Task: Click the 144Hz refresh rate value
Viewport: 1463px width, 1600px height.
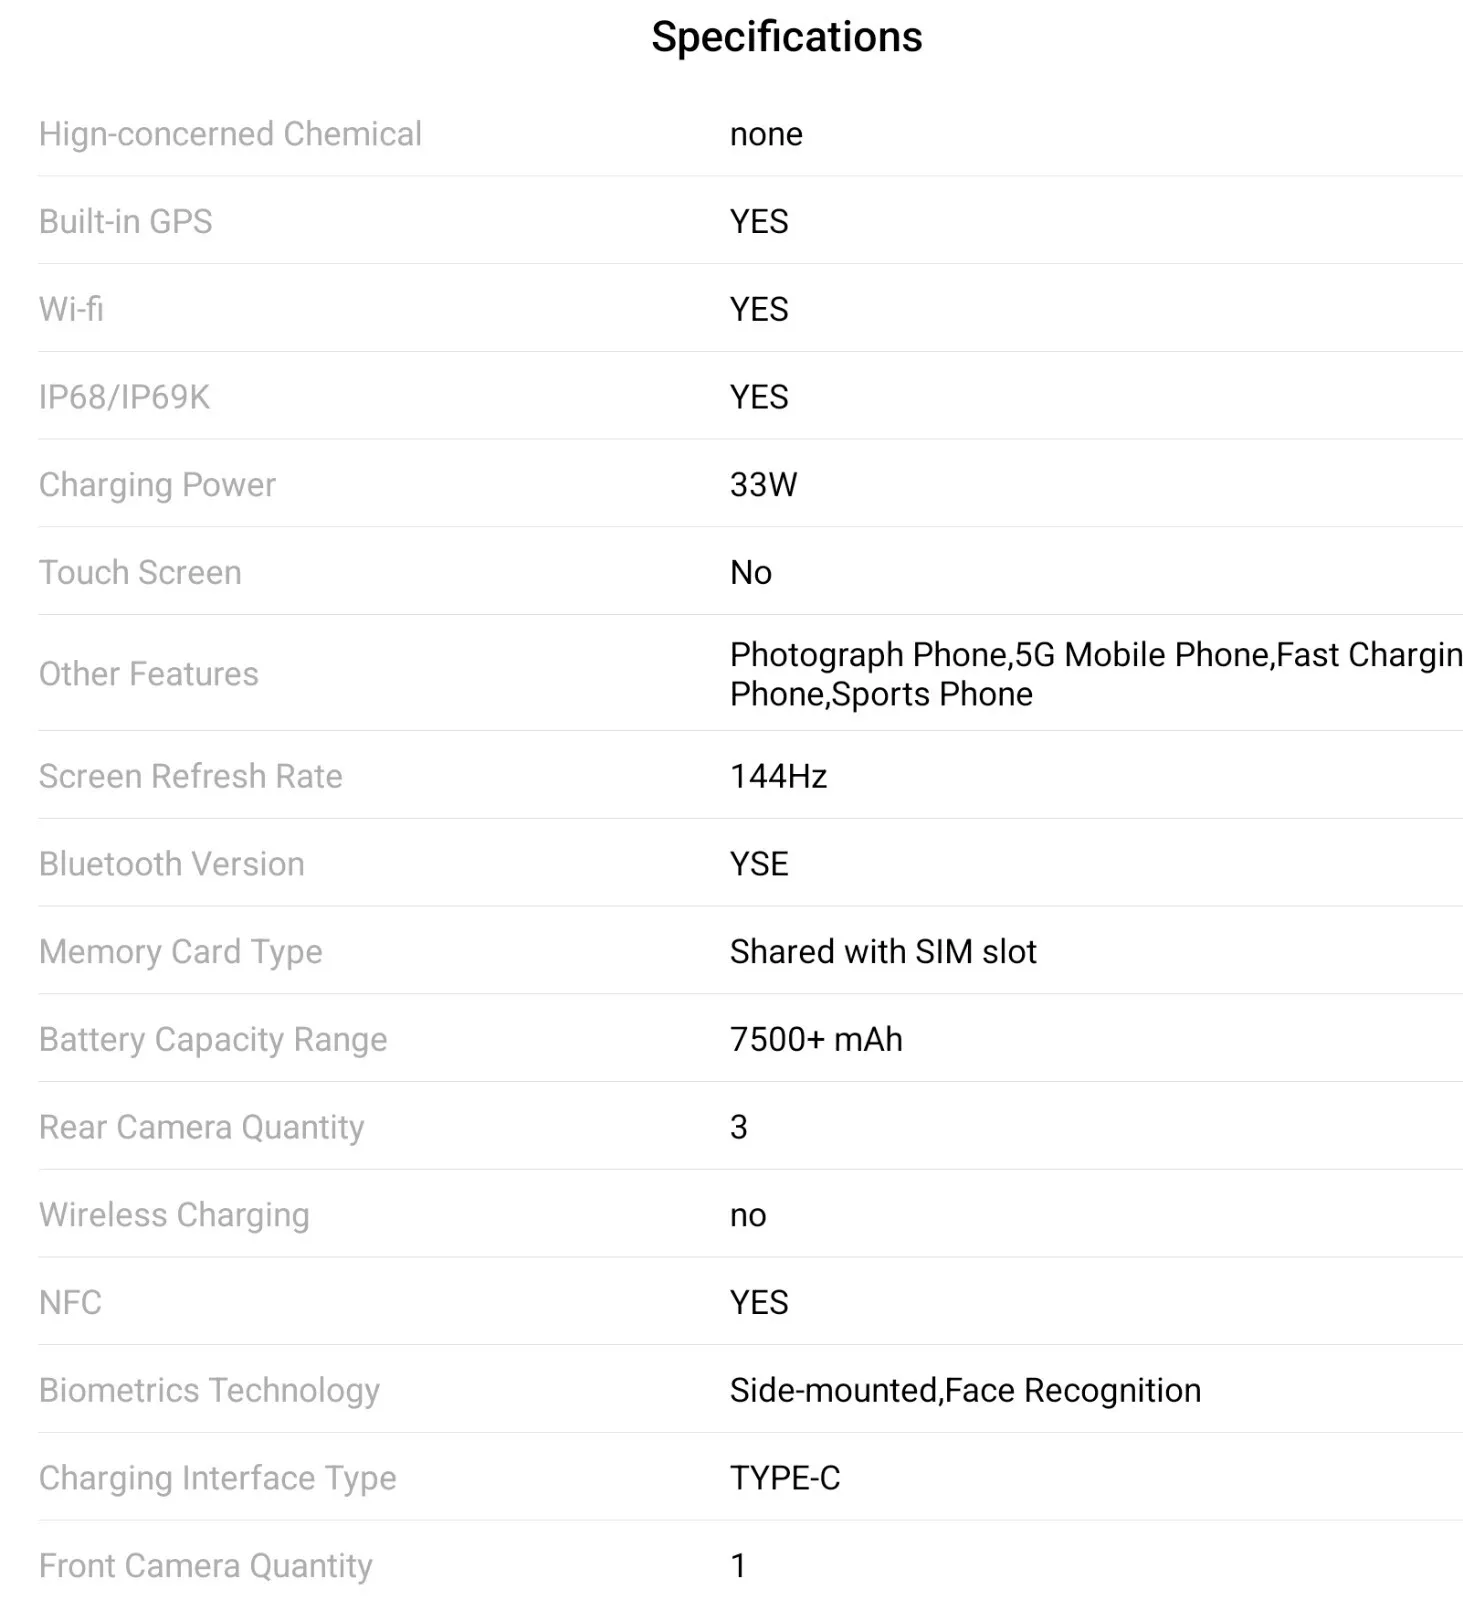Action: [778, 776]
